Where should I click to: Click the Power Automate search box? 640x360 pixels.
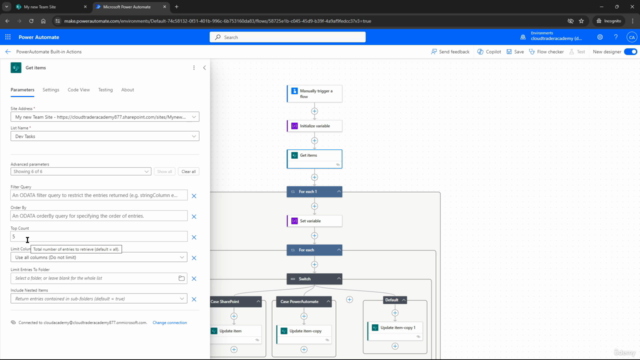tap(288, 37)
